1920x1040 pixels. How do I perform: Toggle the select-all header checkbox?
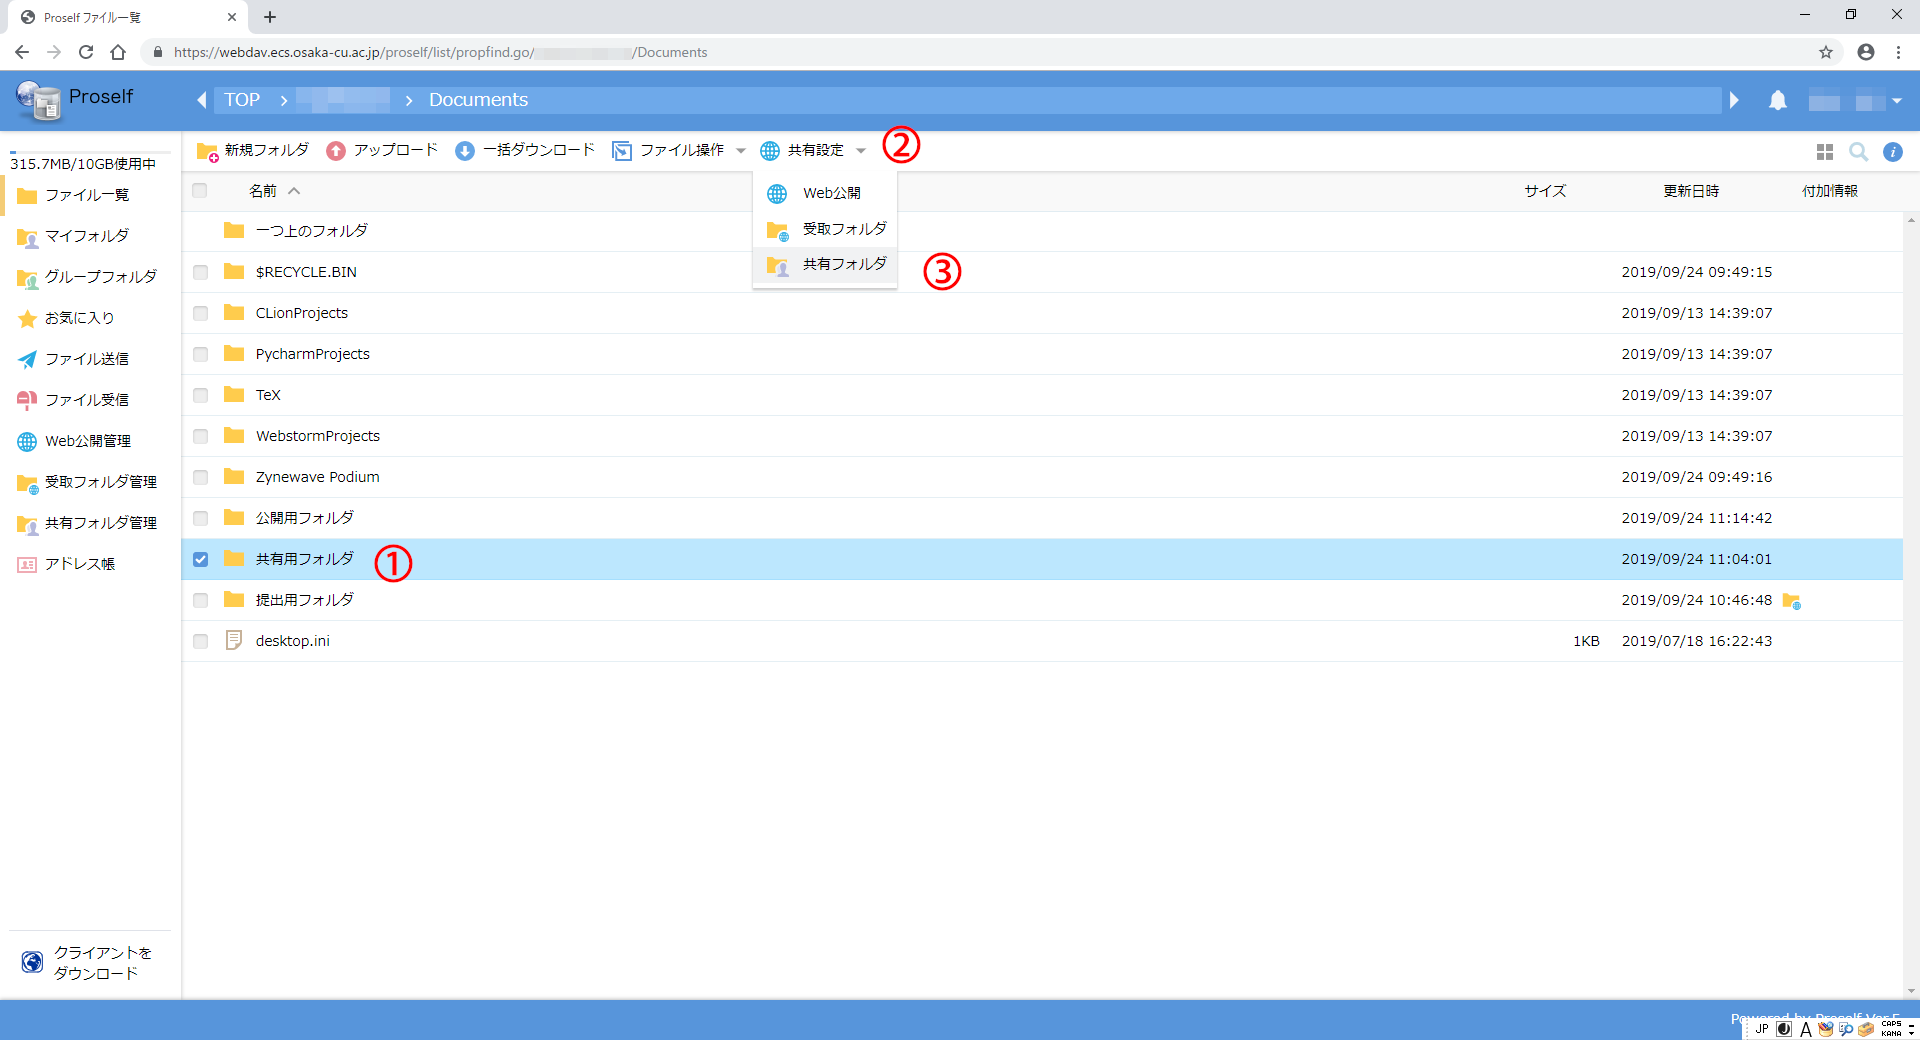pyautogui.click(x=200, y=191)
